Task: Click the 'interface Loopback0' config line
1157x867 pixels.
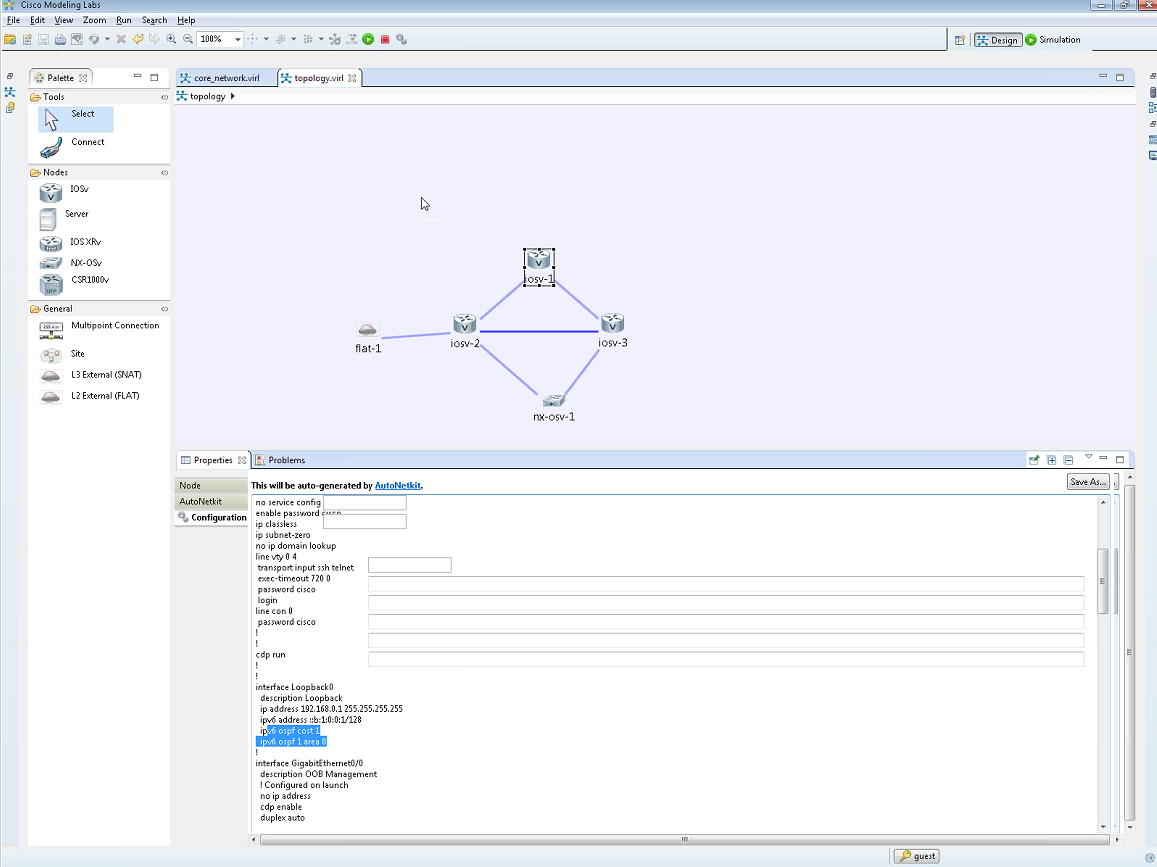Action: tap(294, 687)
